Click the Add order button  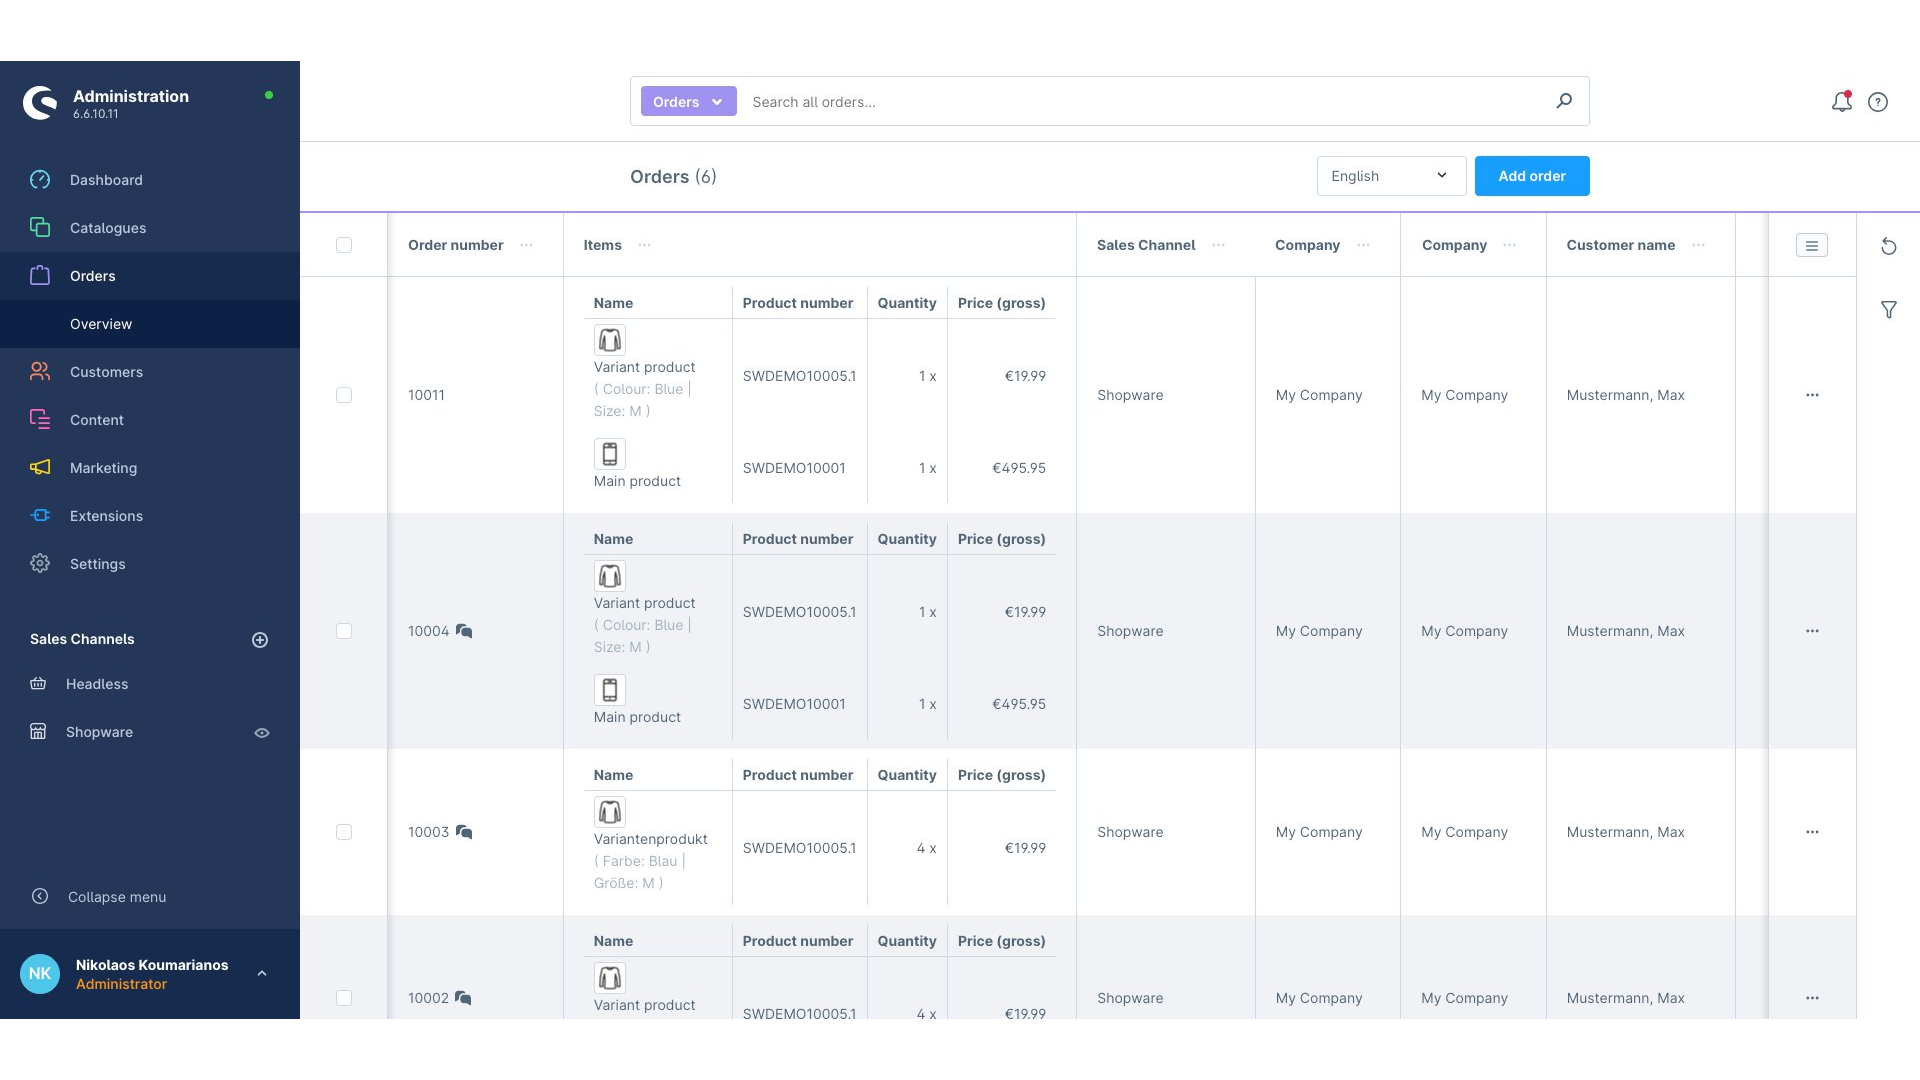1531,176
